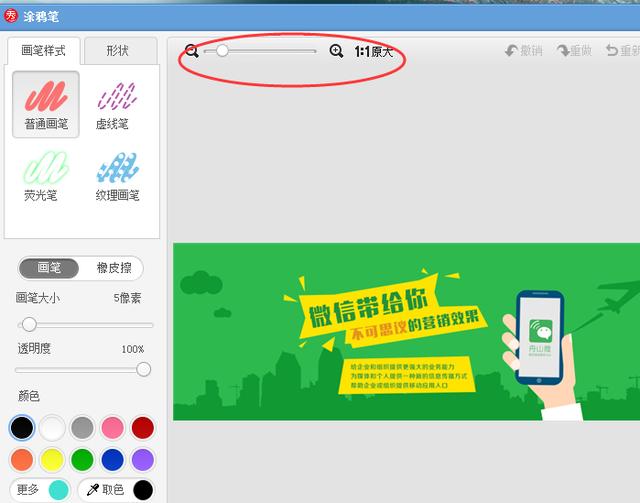Viewport: 640px width, 503px height.
Task: Click the zoom out magnifier icon
Action: click(191, 51)
